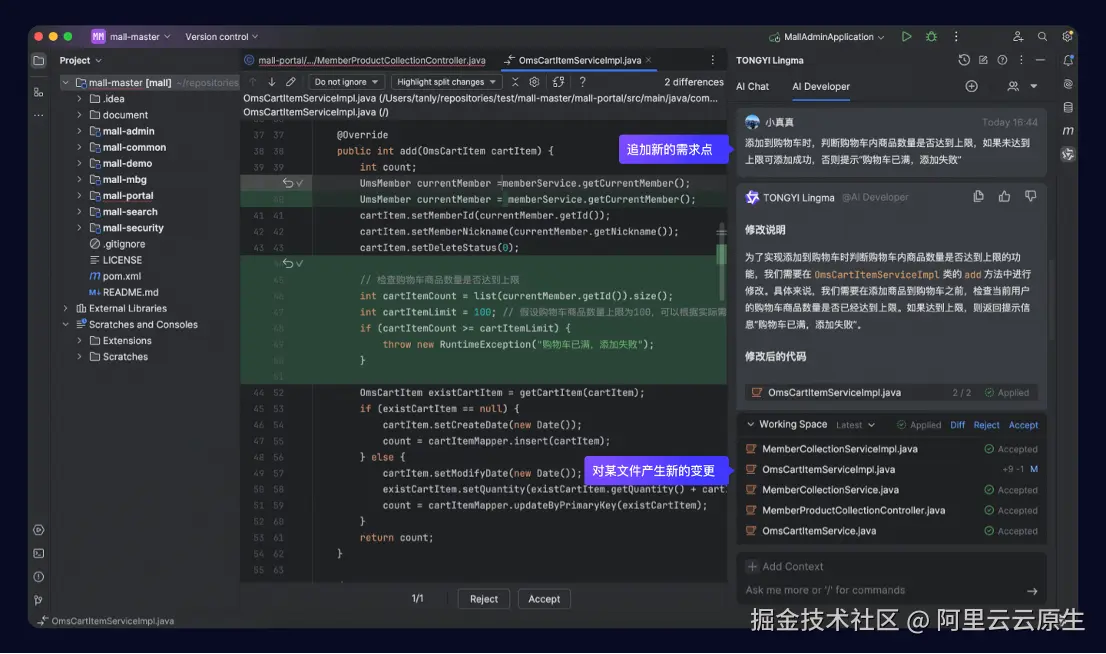This screenshot has height=654, width=1106.
Task: Open the search everywhere magnifier icon
Action: [x=1042, y=37]
